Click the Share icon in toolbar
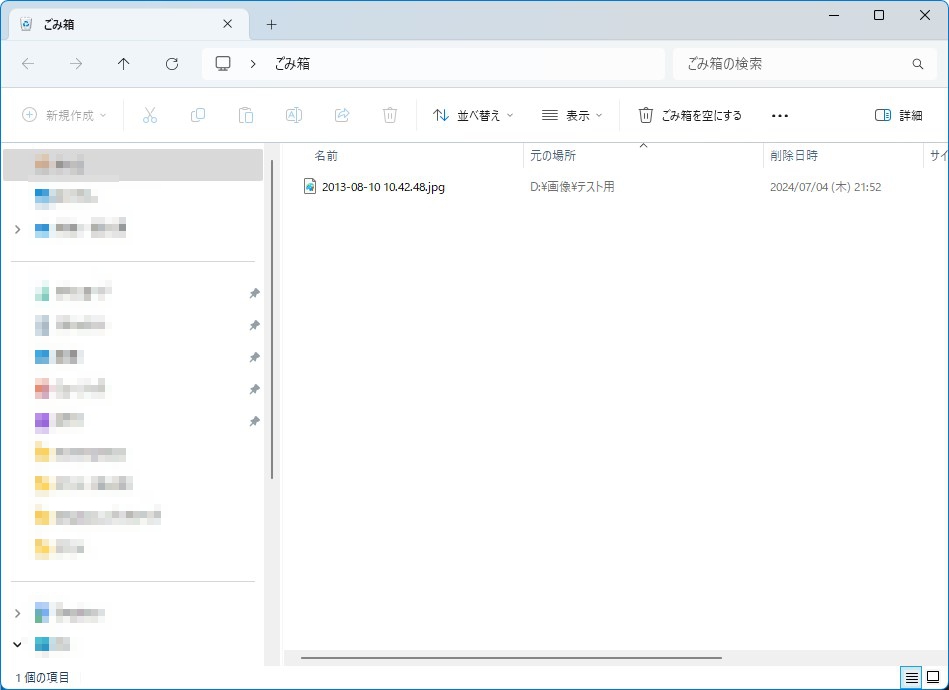Viewport: 949px width, 690px height. tap(342, 115)
